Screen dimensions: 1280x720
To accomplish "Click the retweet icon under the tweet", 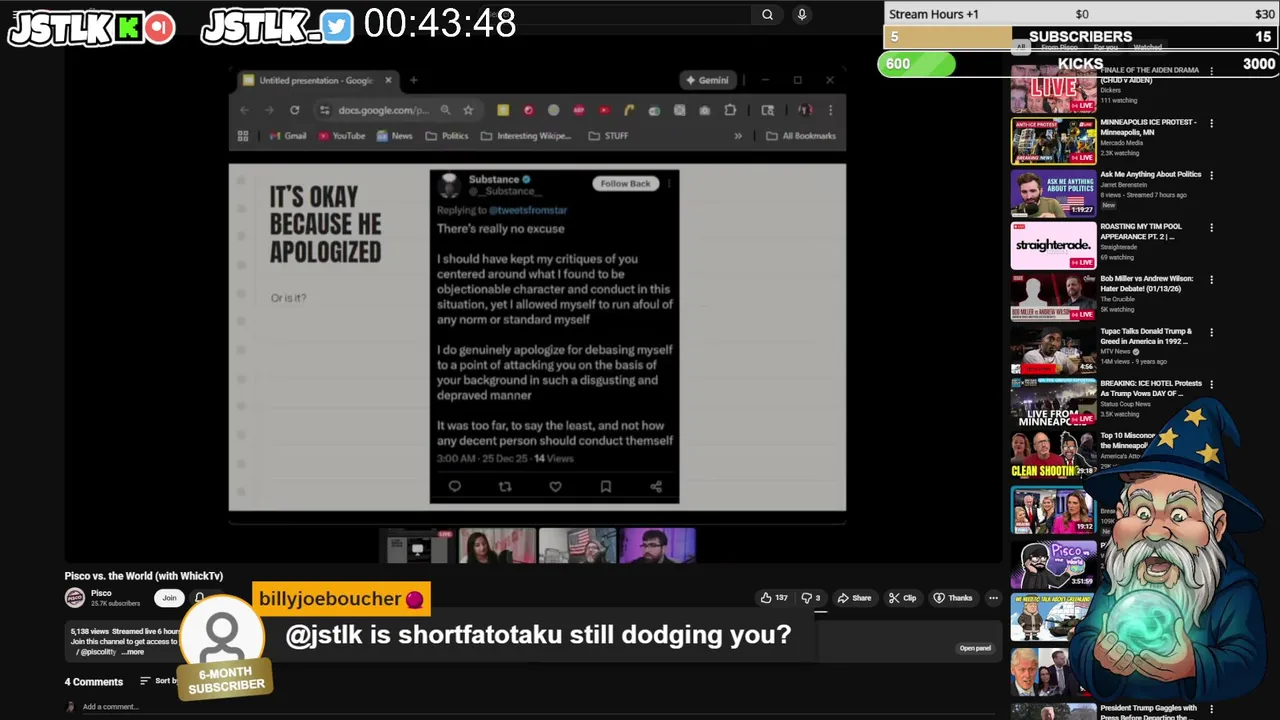I will 505,486.
